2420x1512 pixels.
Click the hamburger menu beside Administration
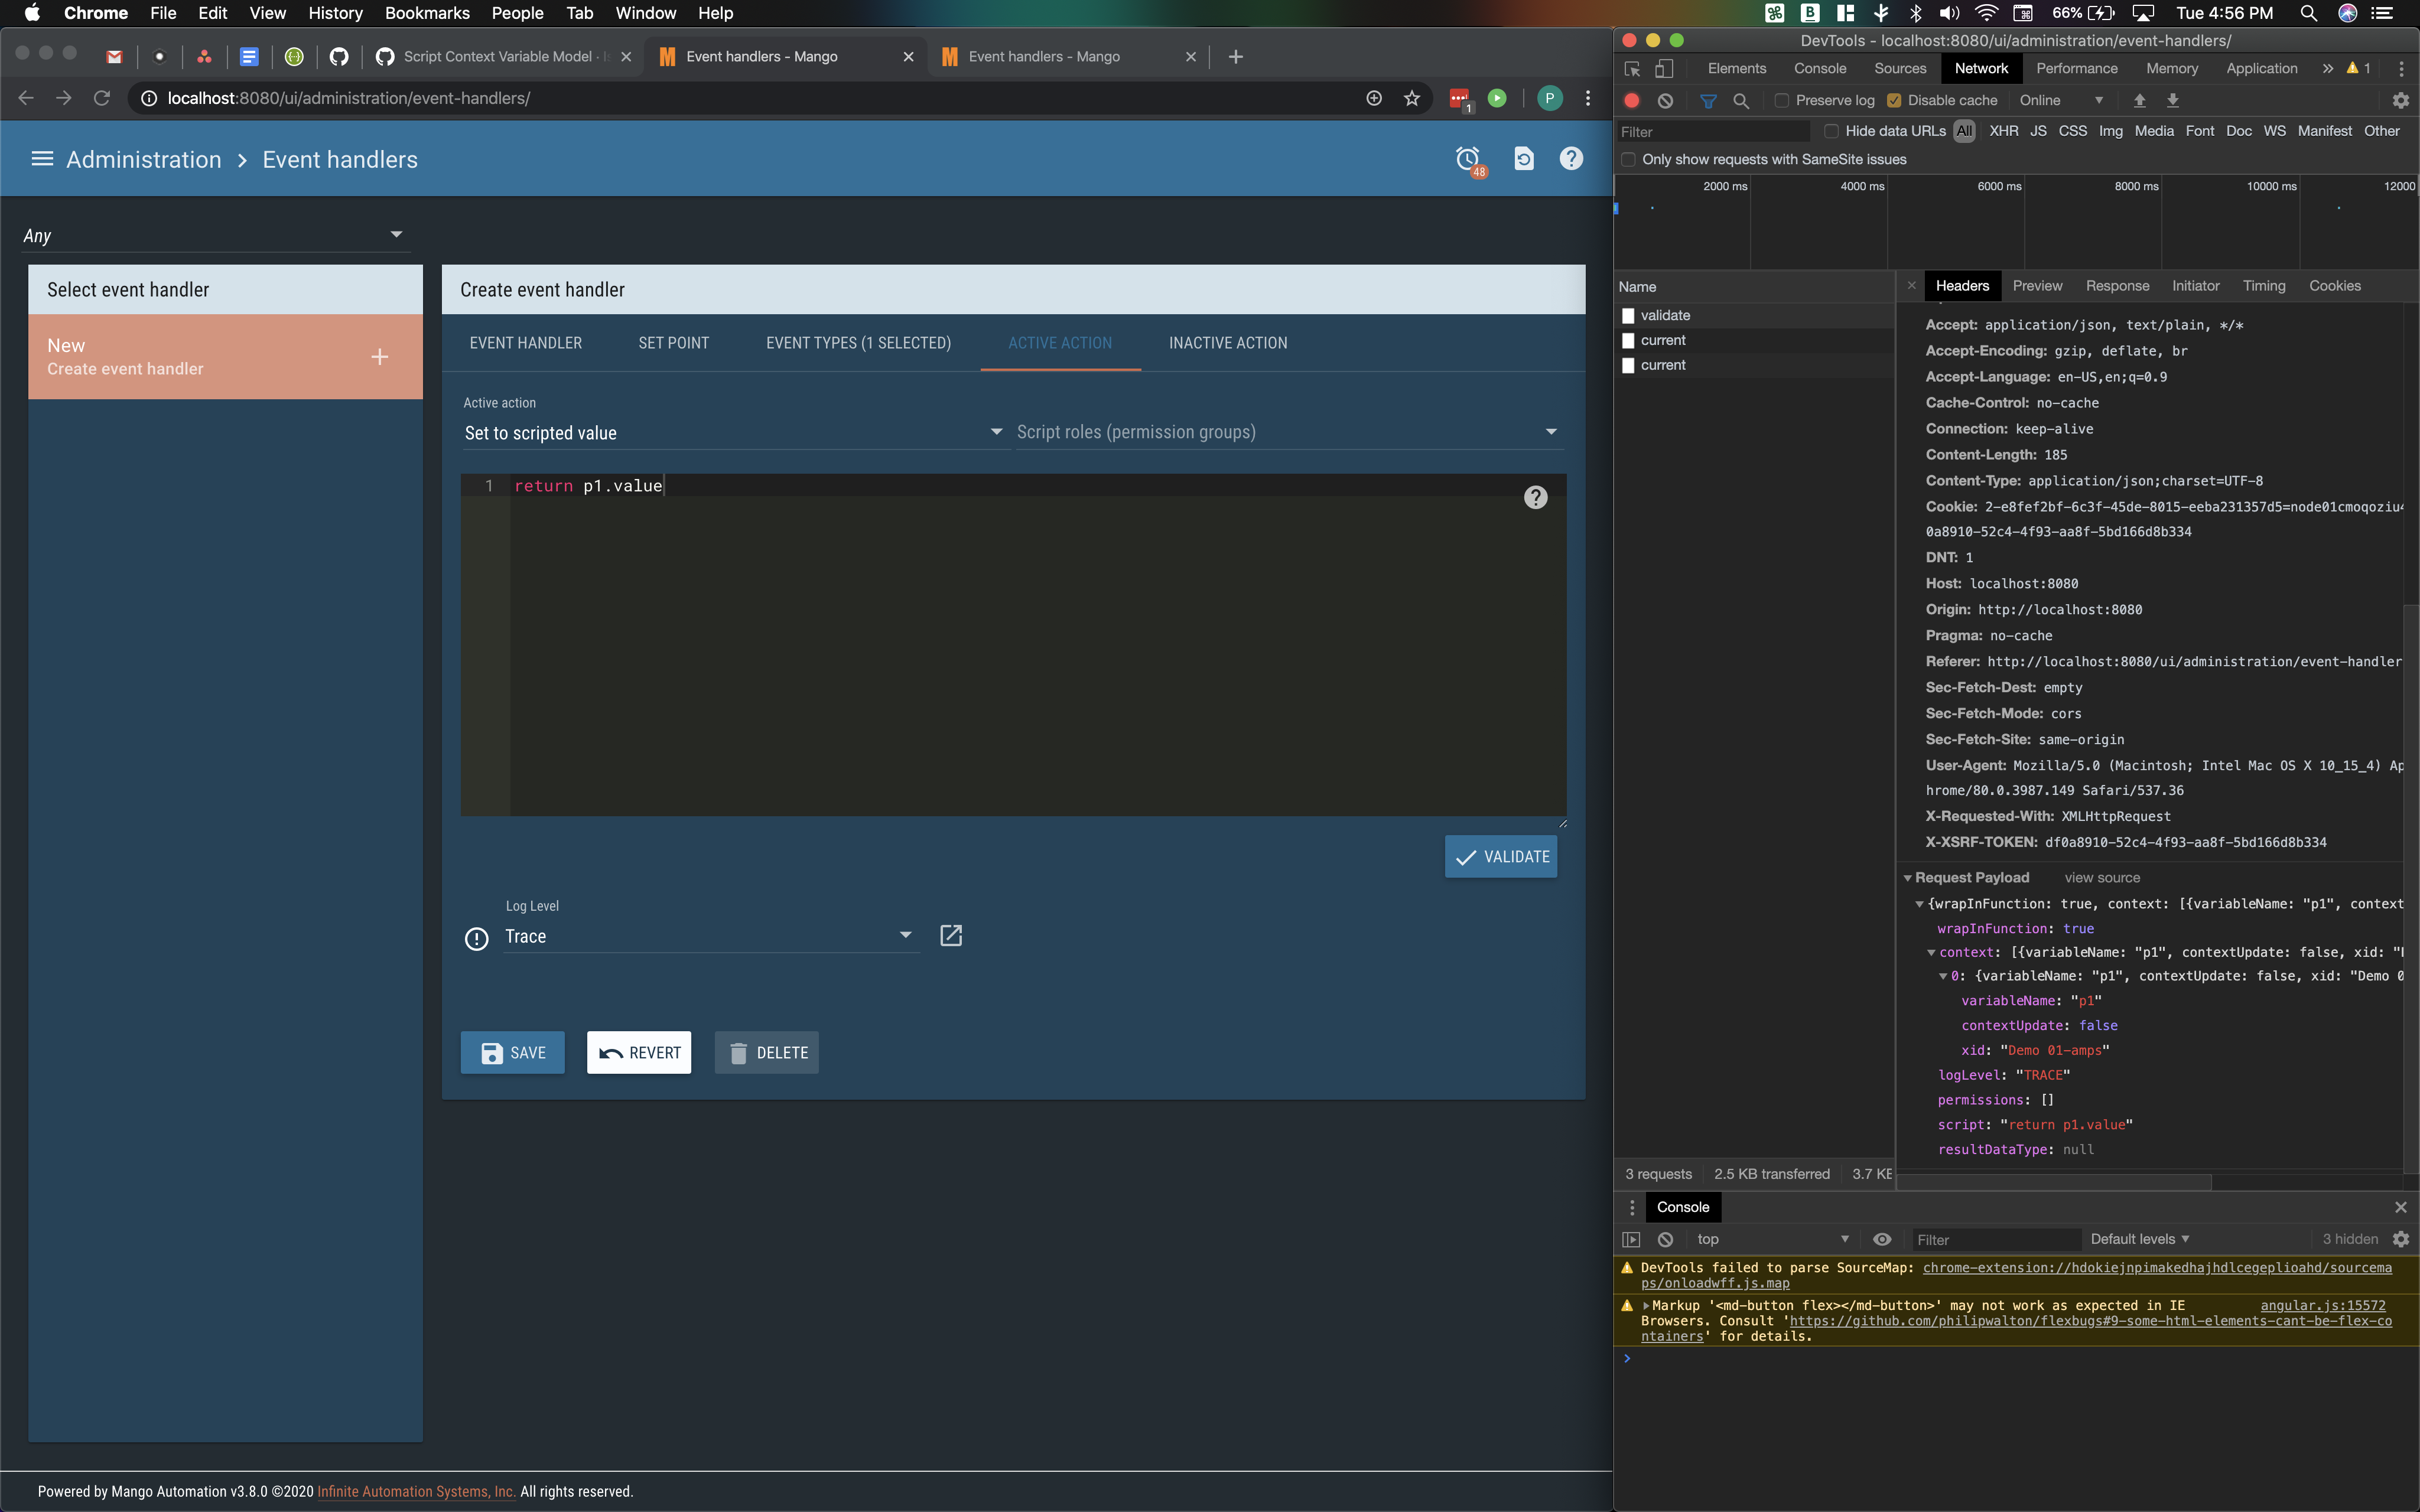tap(42, 158)
